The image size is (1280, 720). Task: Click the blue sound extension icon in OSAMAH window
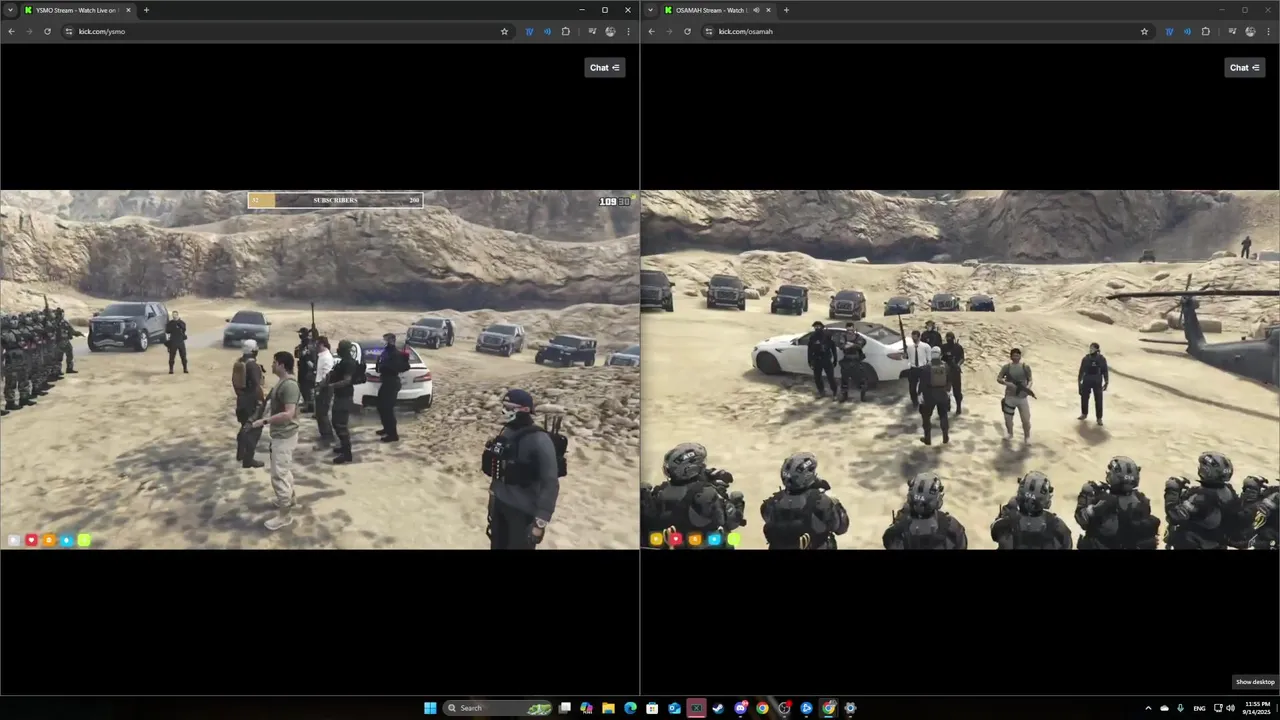pos(1187,31)
